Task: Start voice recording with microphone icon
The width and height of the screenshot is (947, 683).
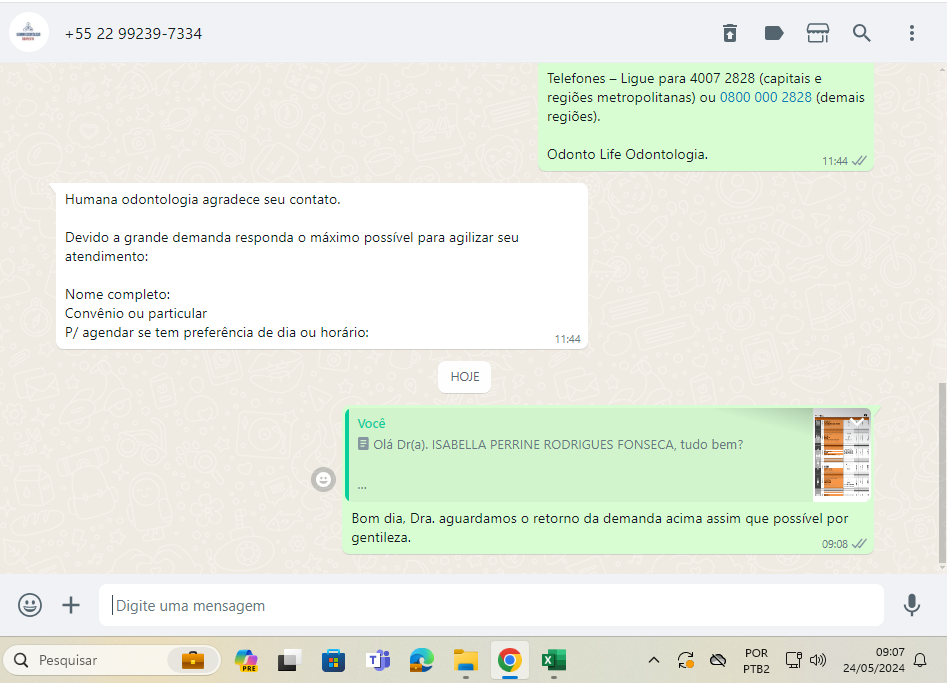Action: 911,605
